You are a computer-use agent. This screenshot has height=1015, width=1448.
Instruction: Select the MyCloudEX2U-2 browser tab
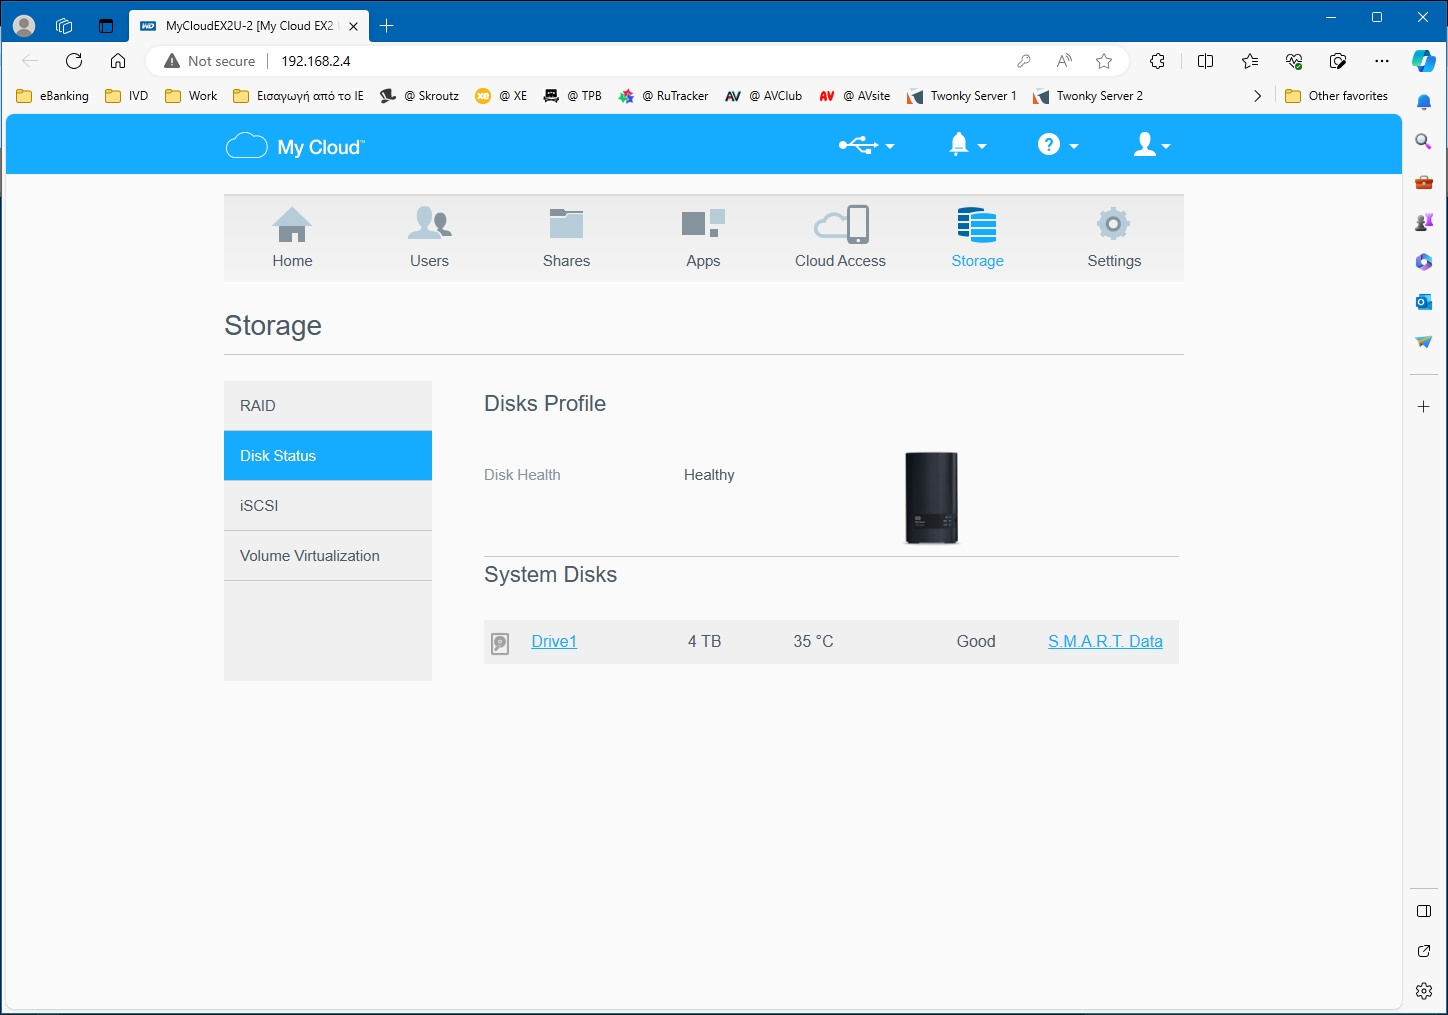click(x=249, y=26)
